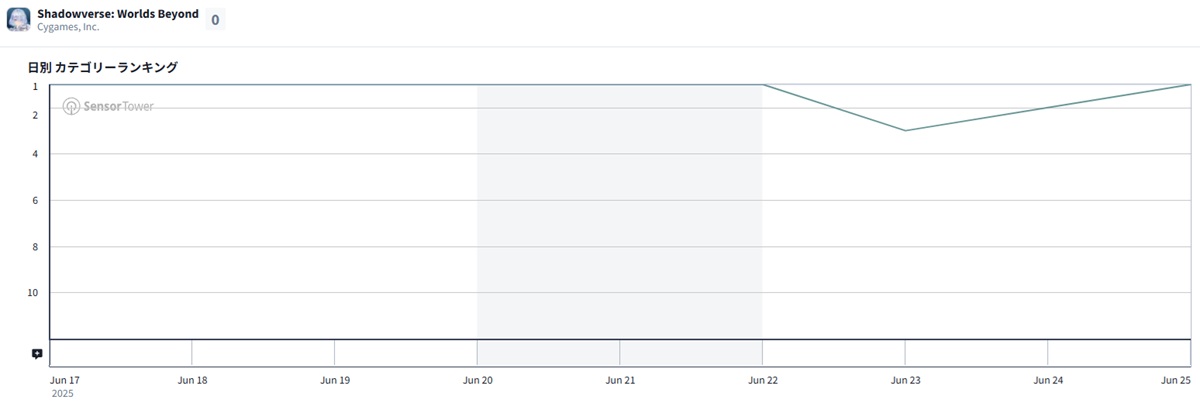Select the Jun 25 date on timeline
Screen dimensions: 1200x403
click(x=1176, y=380)
